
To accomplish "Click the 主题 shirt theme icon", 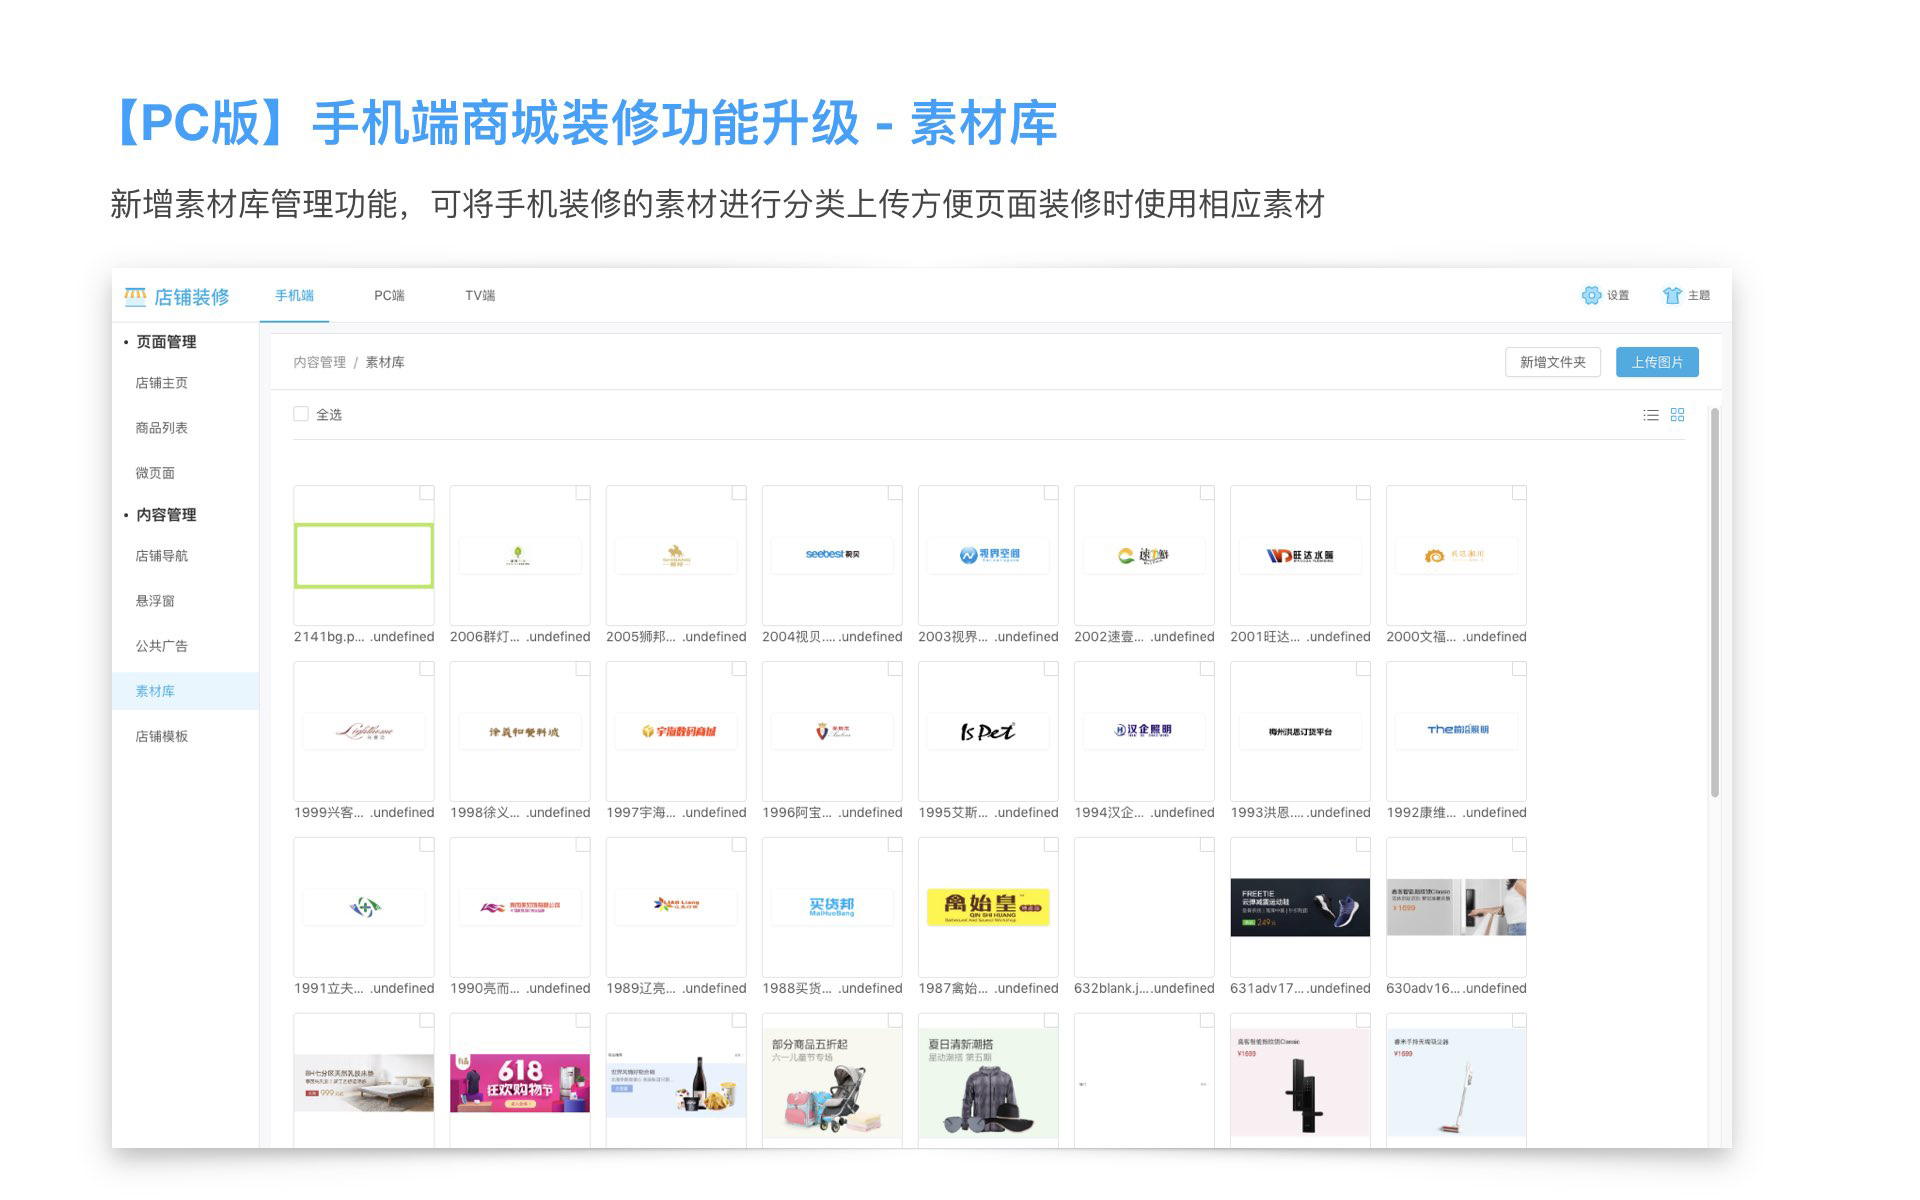I will coord(1672,295).
